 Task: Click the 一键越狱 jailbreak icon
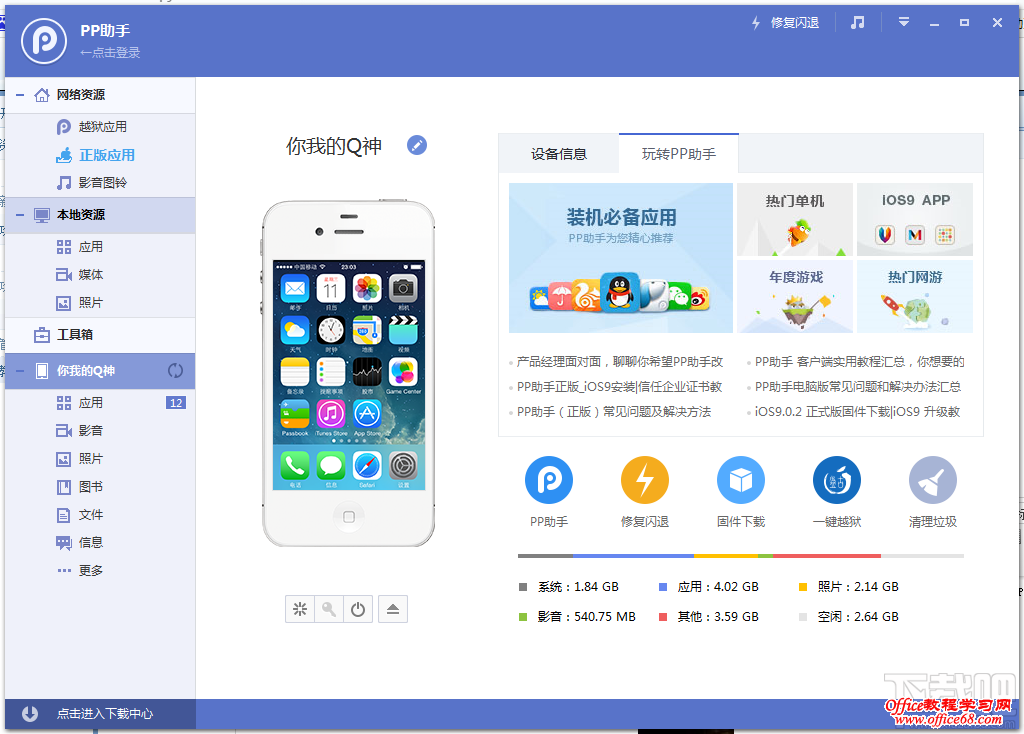click(837, 480)
